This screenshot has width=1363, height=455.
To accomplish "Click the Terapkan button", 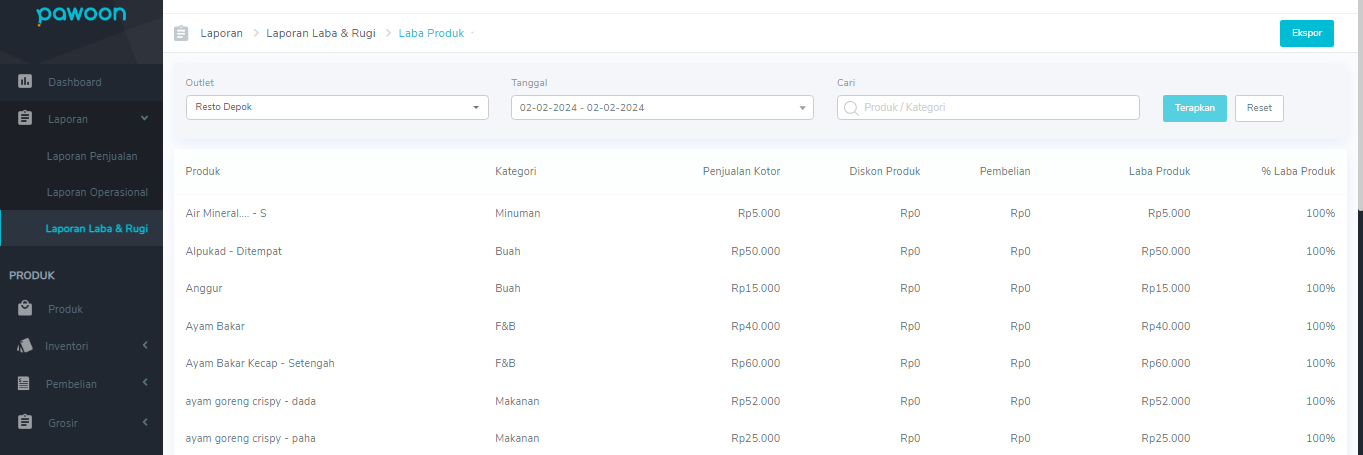I will 1195,108.
